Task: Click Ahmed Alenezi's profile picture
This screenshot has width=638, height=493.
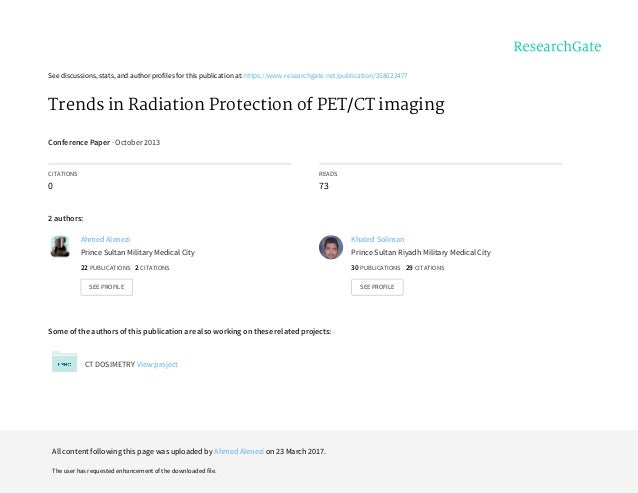Action: [60, 246]
